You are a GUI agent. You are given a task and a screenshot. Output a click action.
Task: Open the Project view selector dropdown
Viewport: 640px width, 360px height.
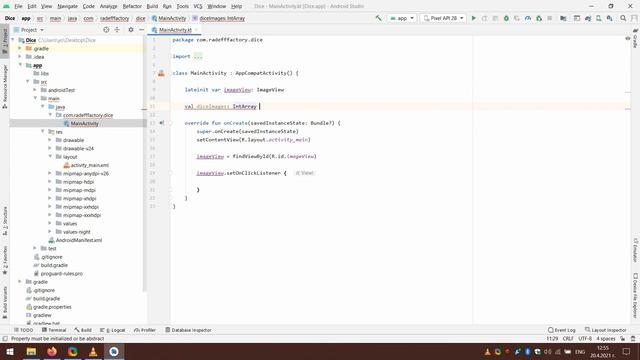29,30
